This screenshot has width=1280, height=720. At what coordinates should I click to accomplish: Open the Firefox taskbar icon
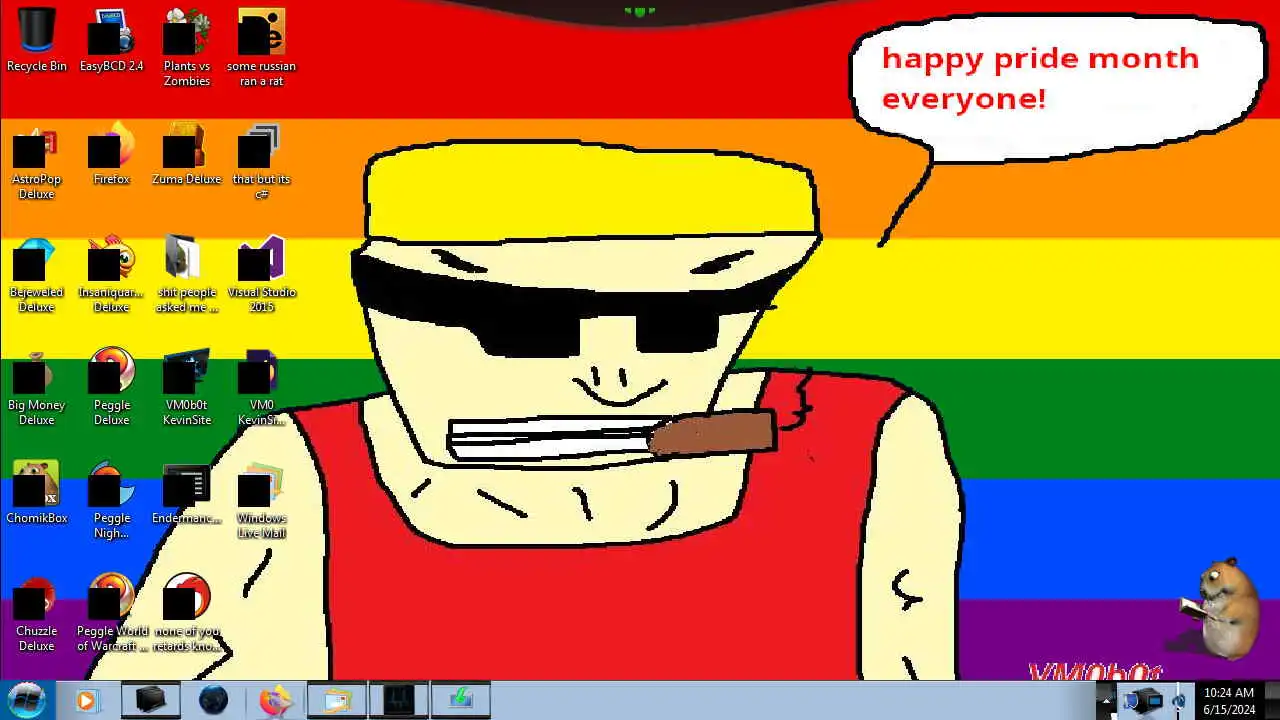(275, 700)
